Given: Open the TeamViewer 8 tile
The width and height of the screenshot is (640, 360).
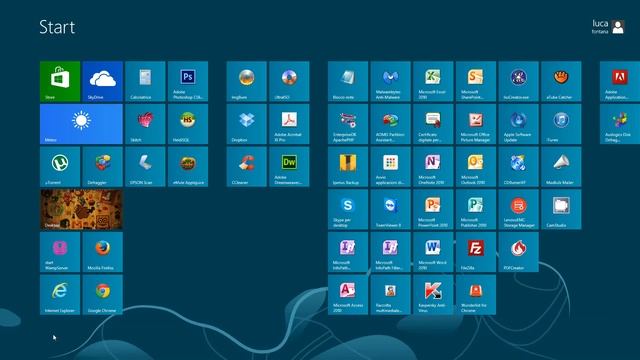Looking at the screenshot, I should click(x=391, y=209).
